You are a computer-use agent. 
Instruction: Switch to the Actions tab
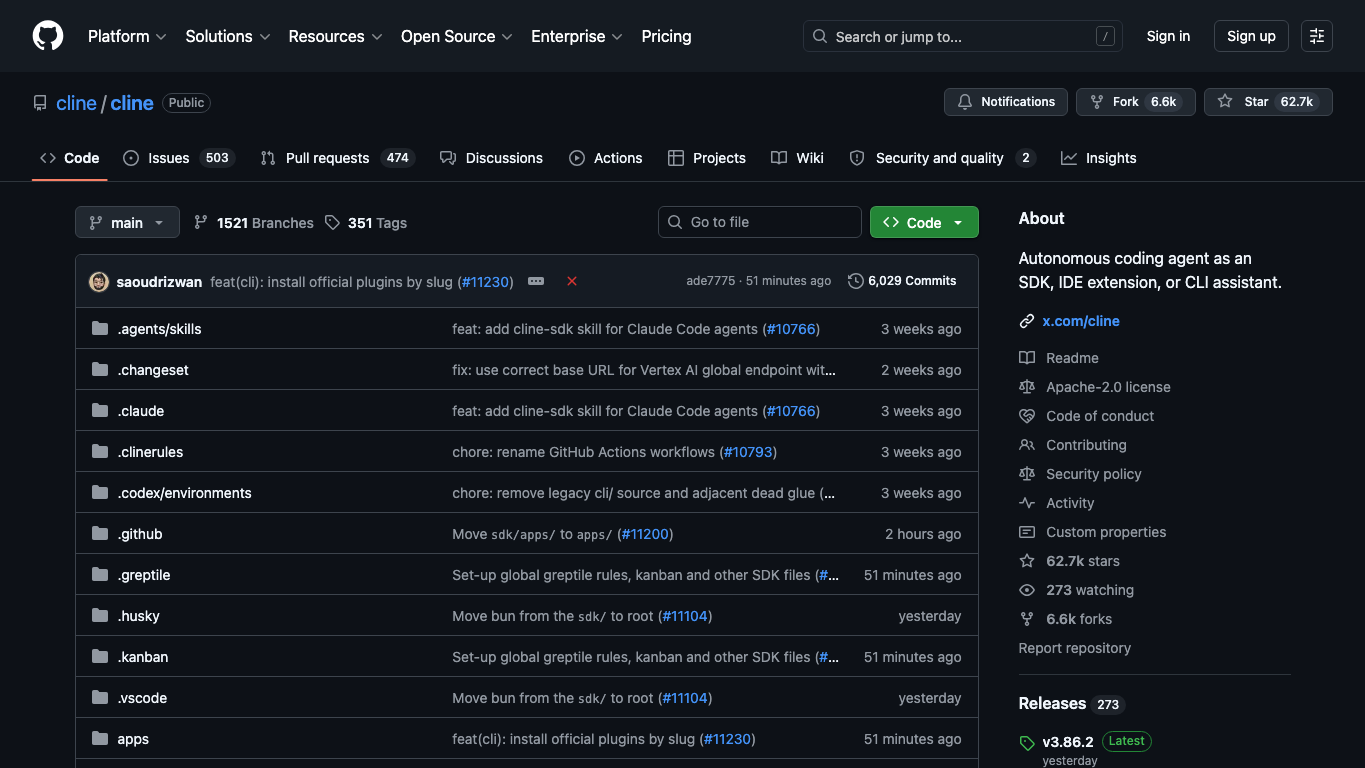click(606, 158)
